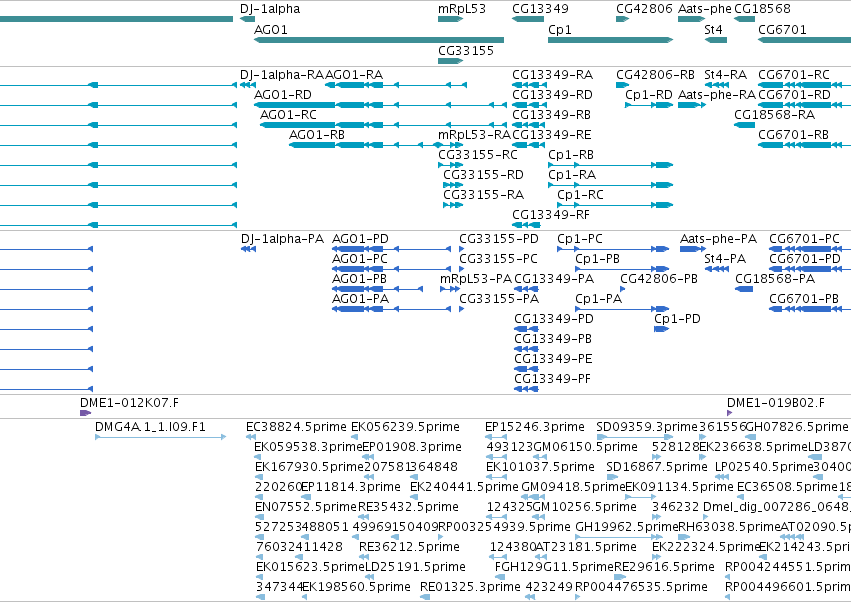This screenshot has width=851, height=602.
Task: Click the CG33155 gene label
Action: click(466, 51)
